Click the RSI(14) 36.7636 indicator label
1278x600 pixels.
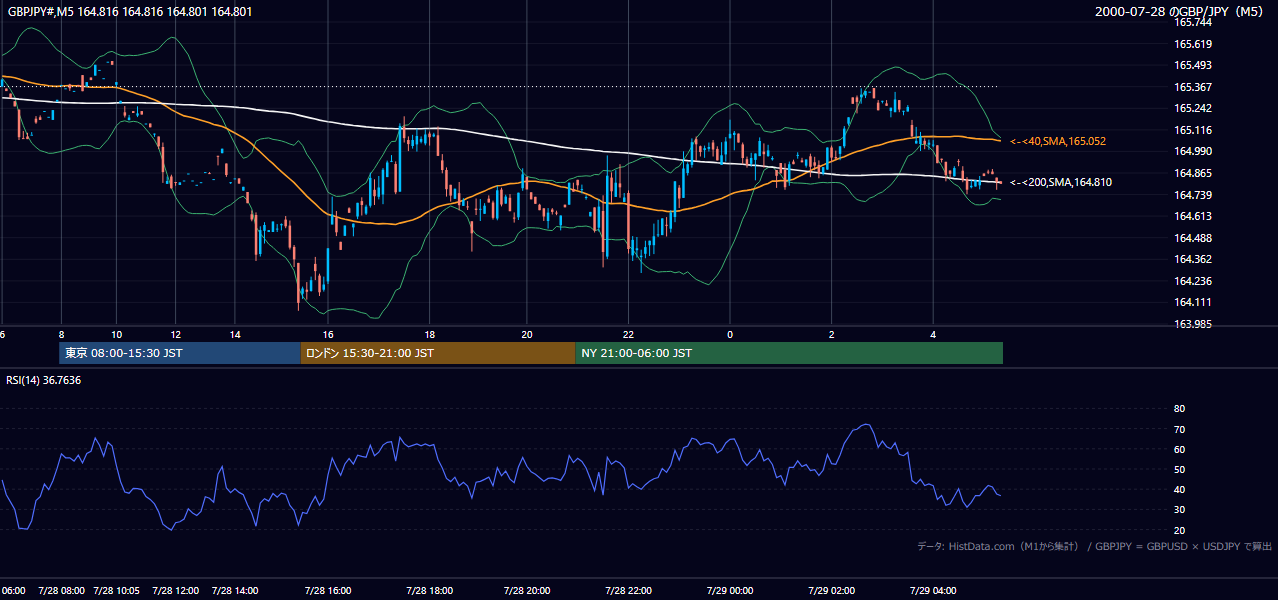[44, 380]
